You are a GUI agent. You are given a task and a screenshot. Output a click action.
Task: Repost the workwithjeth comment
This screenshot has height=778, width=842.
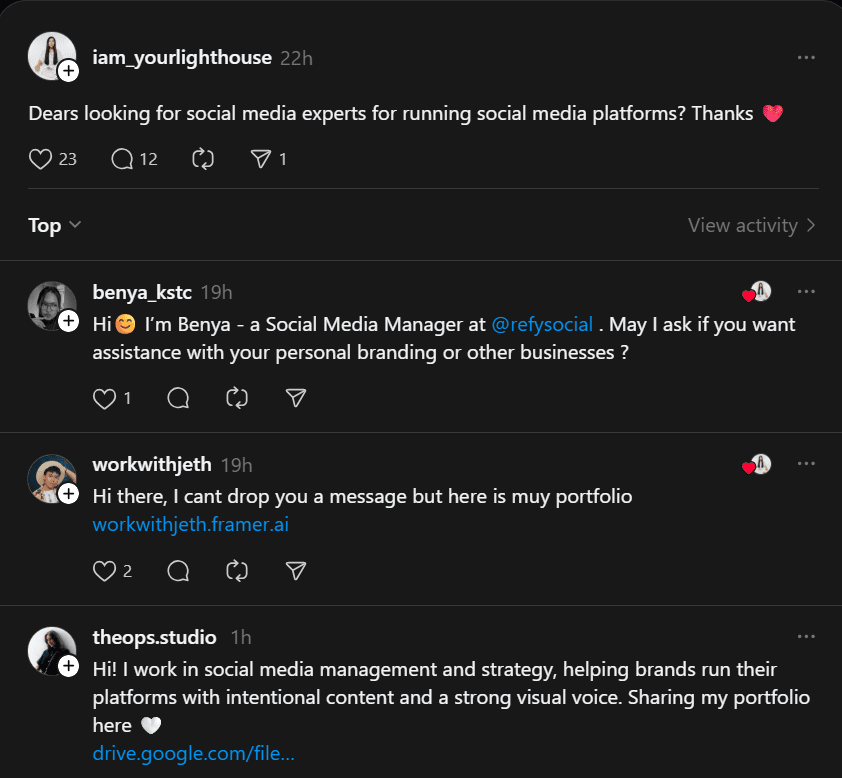(x=237, y=571)
